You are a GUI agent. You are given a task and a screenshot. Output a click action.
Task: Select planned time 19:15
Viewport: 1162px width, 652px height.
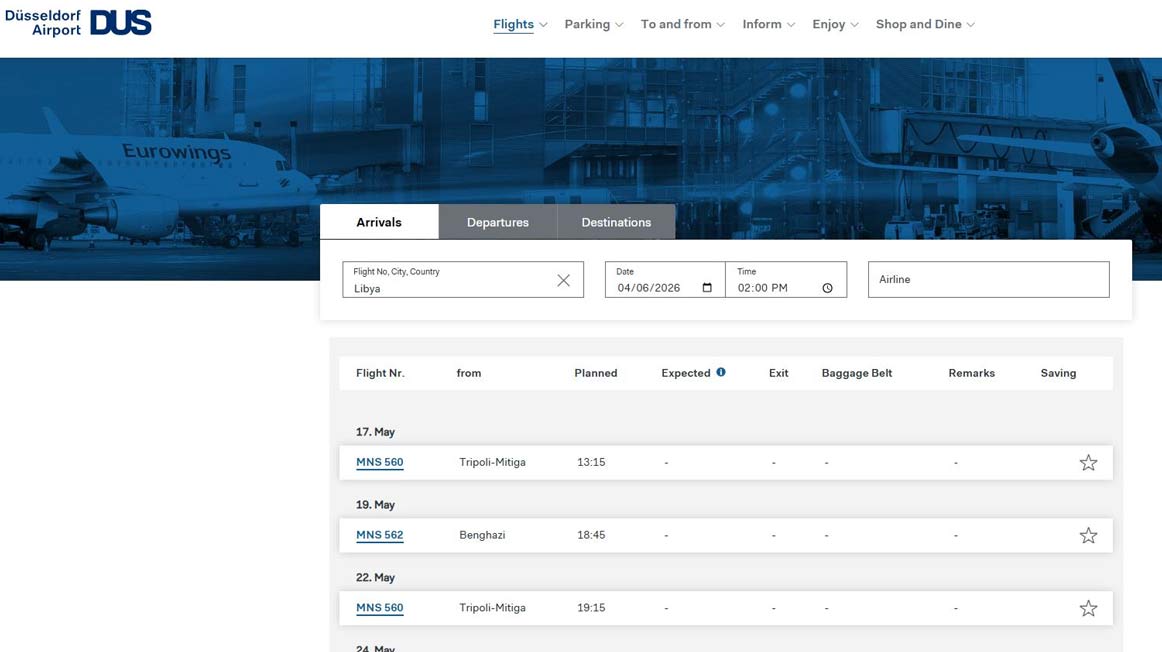[x=591, y=607]
